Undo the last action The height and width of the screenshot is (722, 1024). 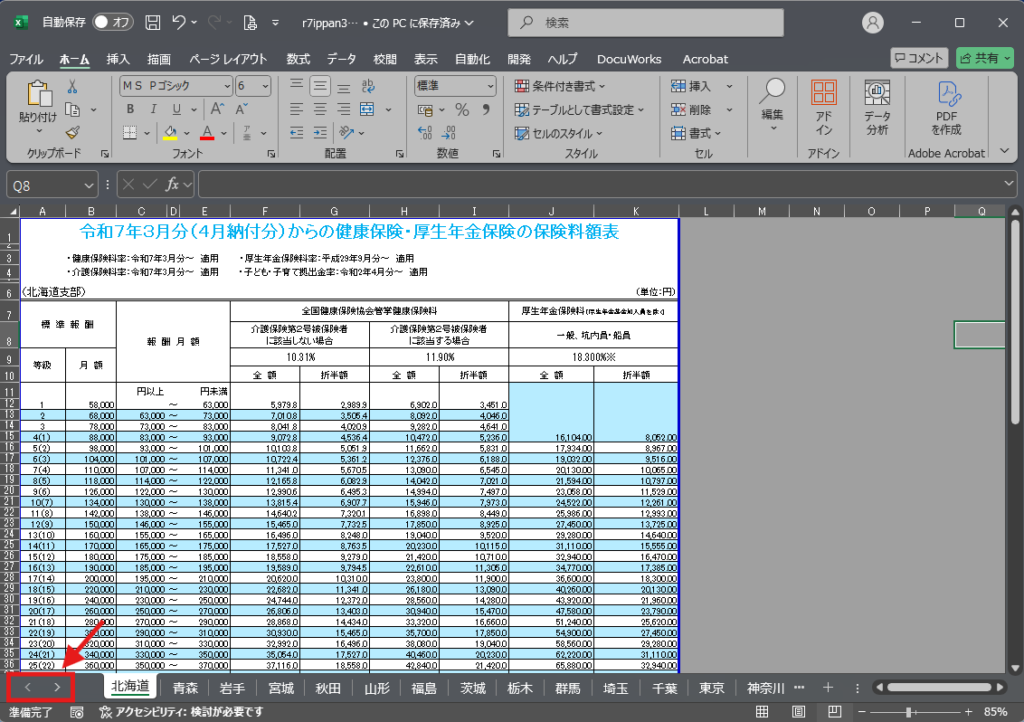click(179, 22)
